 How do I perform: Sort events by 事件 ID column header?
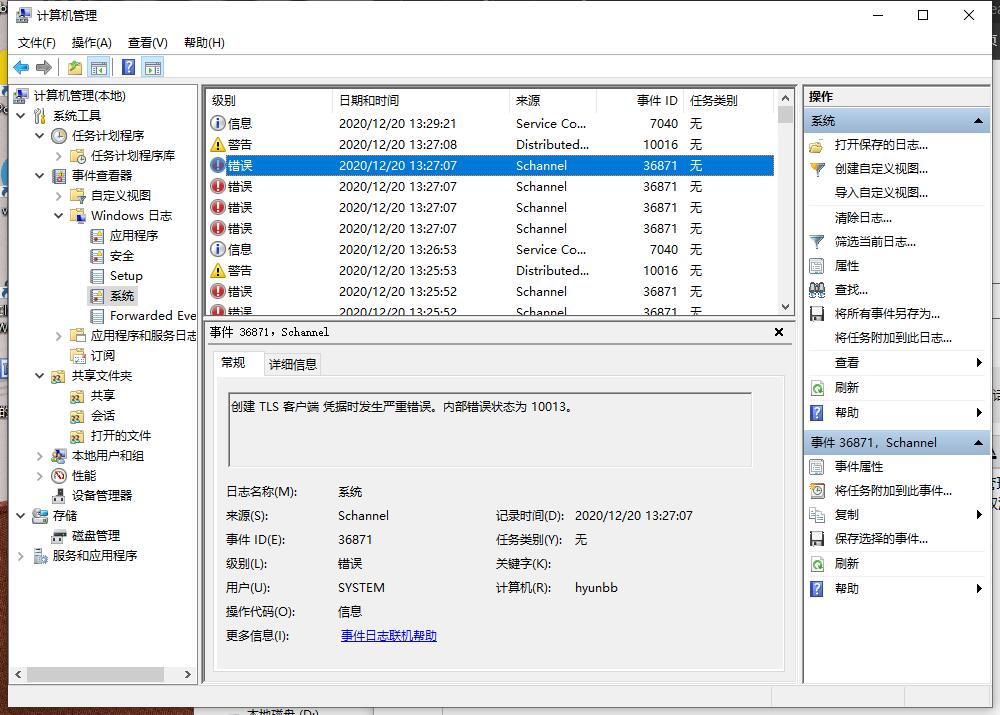click(640, 101)
